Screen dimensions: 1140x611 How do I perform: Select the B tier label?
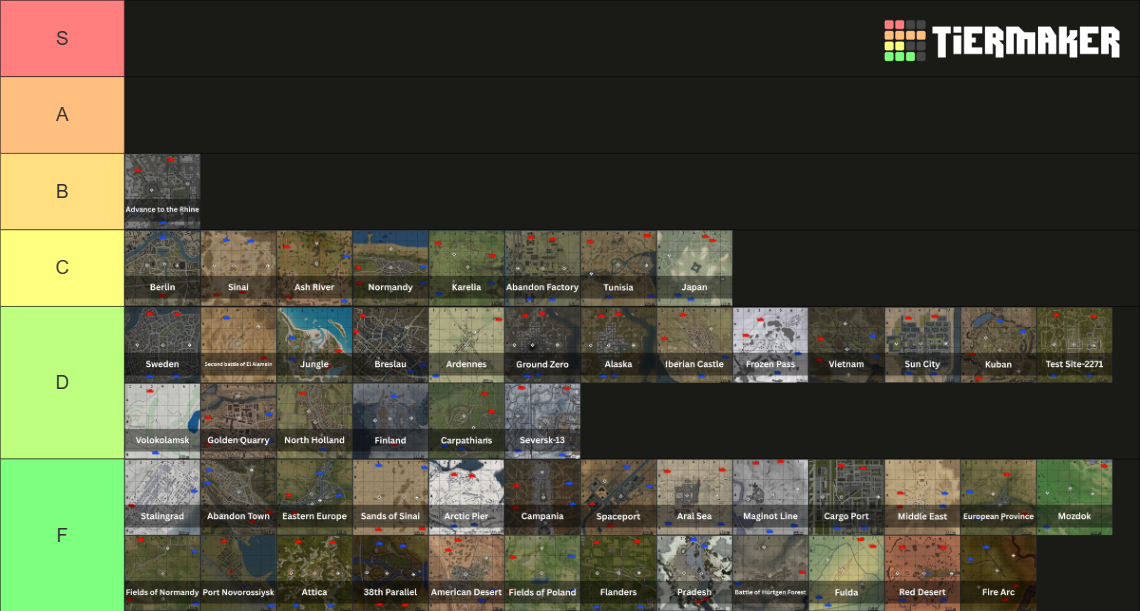click(x=62, y=191)
